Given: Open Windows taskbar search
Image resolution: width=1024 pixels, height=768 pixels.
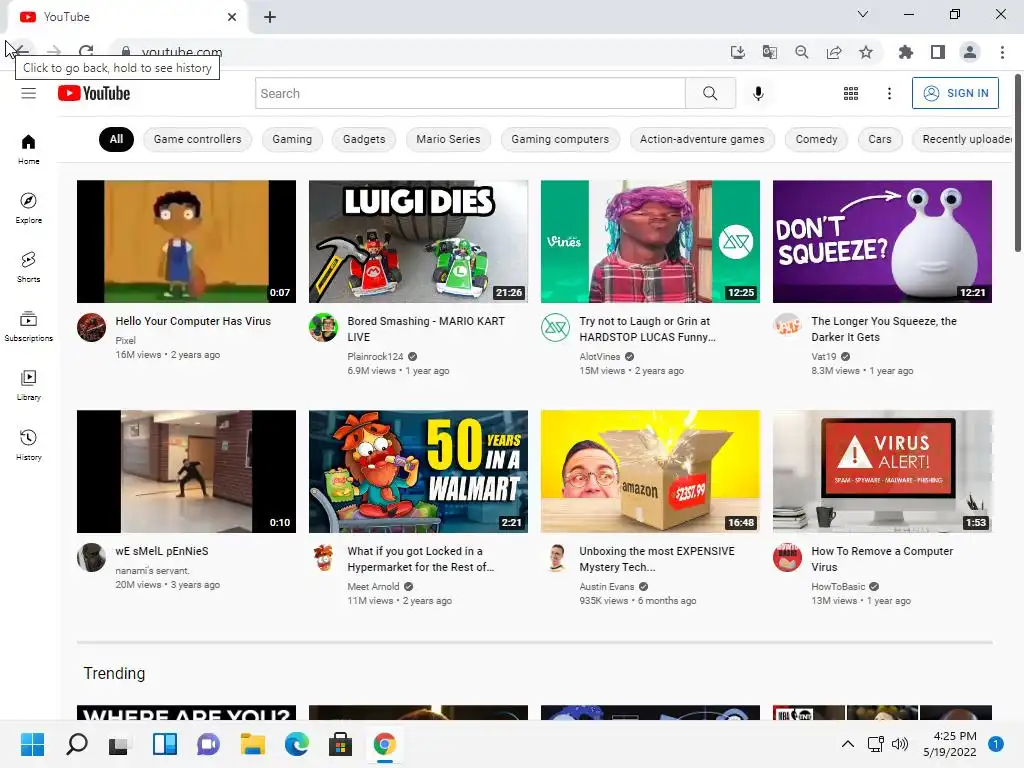Looking at the screenshot, I should click(76, 744).
